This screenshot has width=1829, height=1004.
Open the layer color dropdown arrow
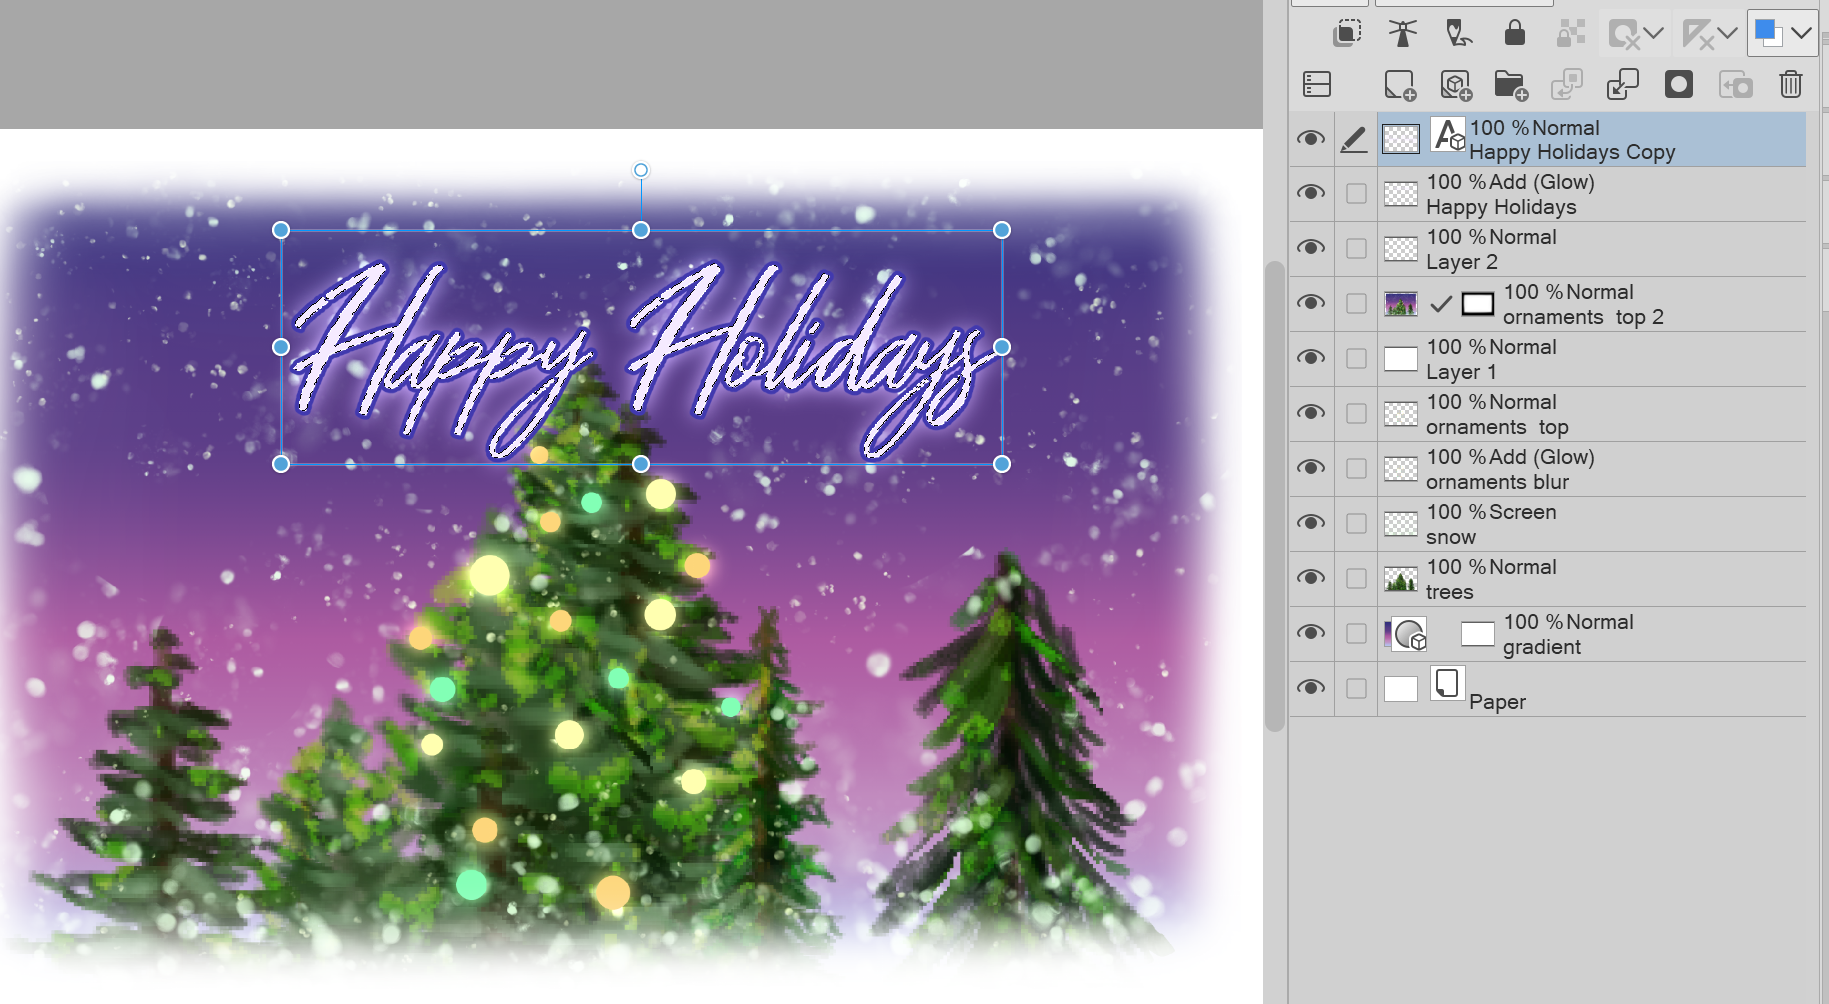coord(1802,34)
